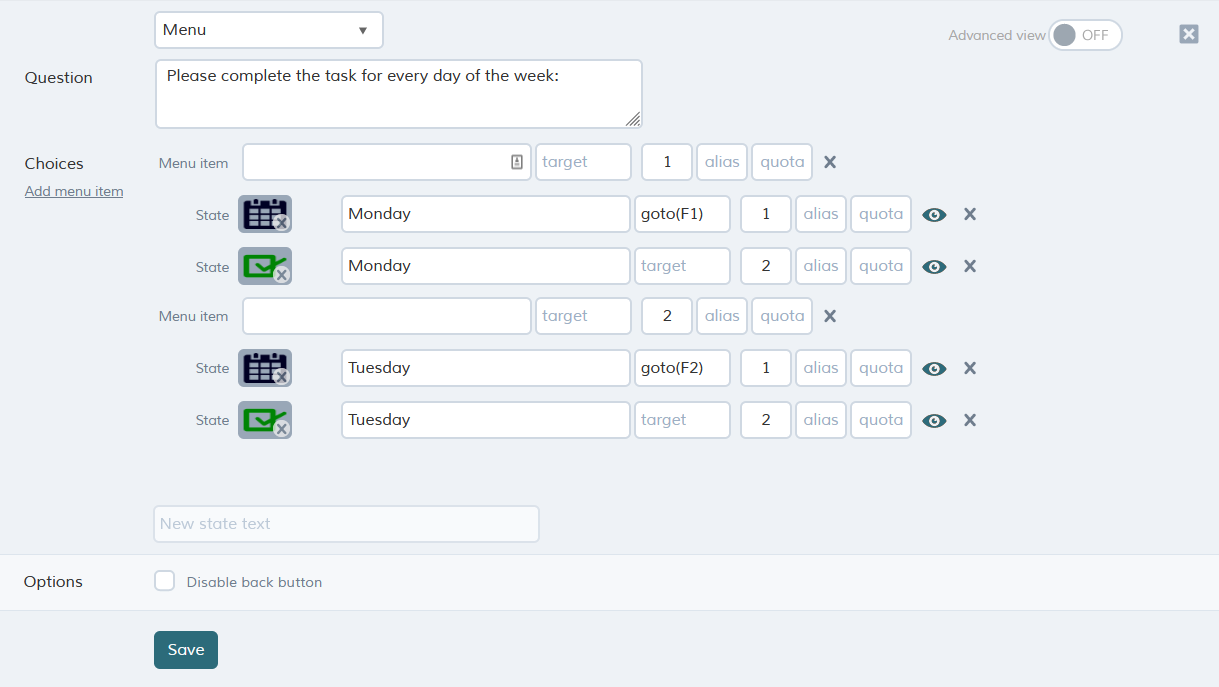Remove the Monday goto(F1) state row
The height and width of the screenshot is (687, 1219).
tap(969, 214)
